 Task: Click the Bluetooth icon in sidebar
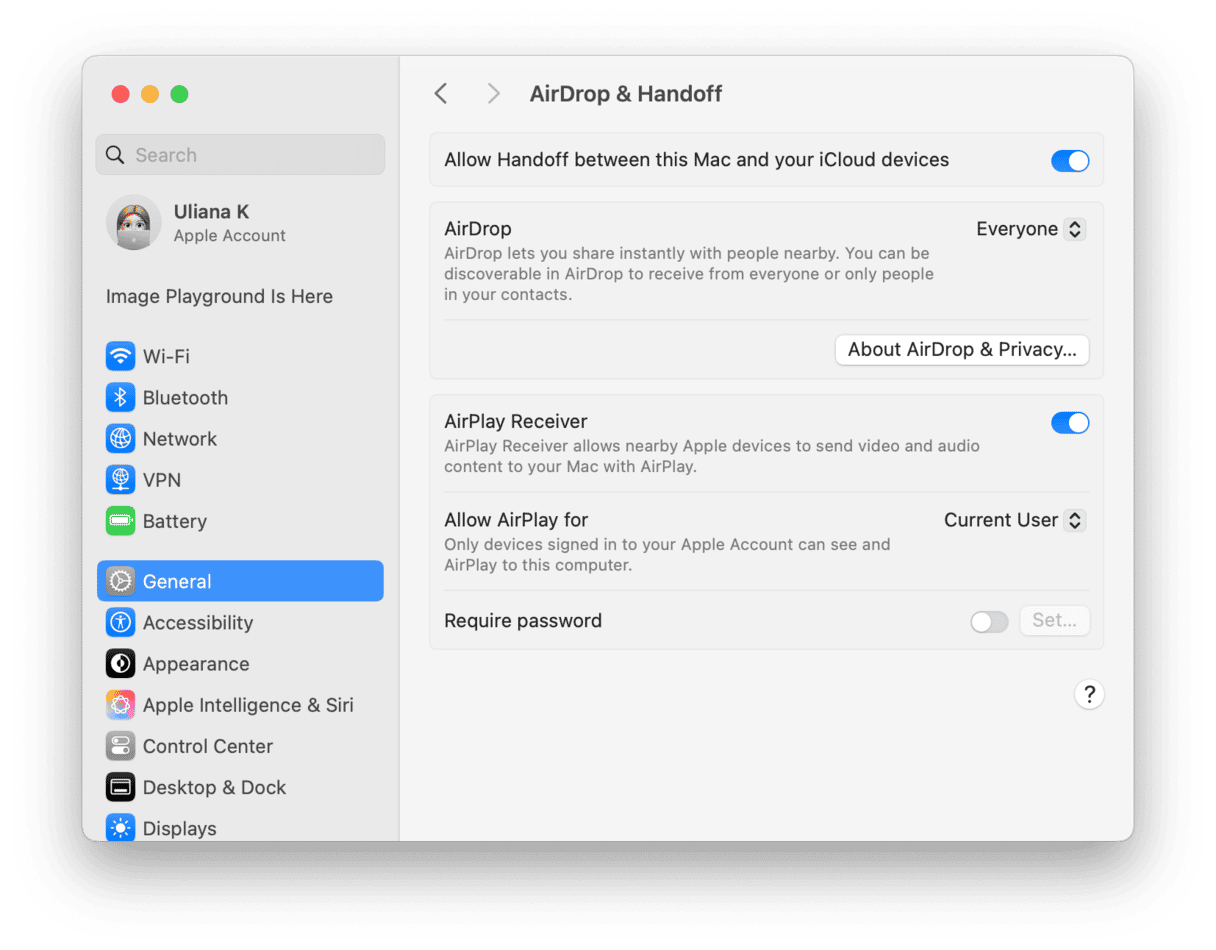[x=121, y=397]
